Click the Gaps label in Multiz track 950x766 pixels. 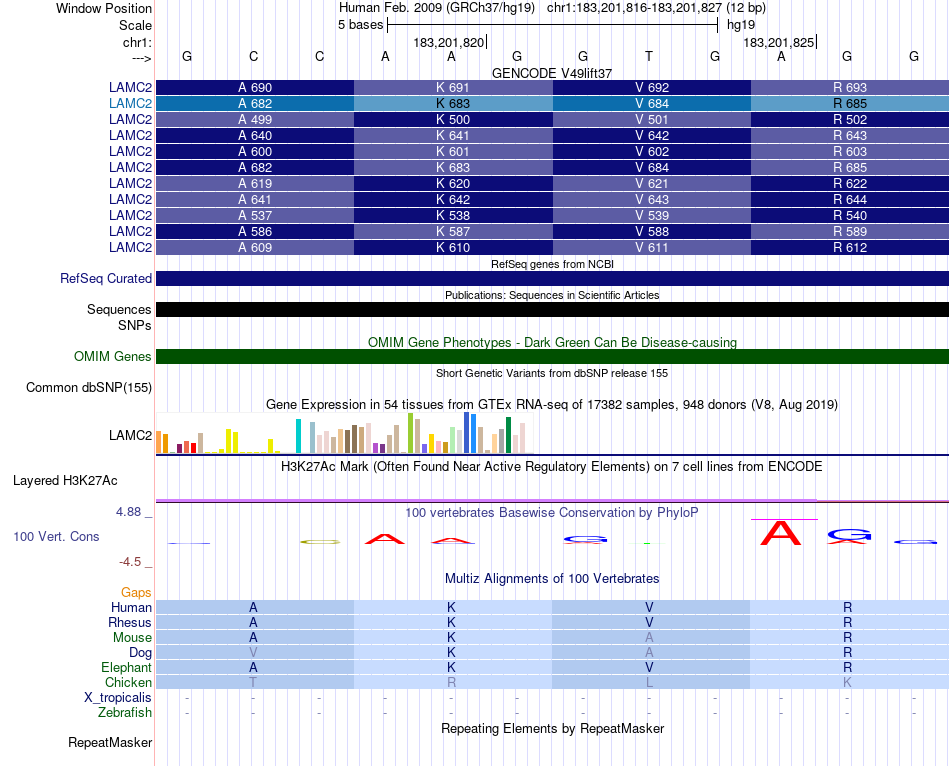(136, 592)
